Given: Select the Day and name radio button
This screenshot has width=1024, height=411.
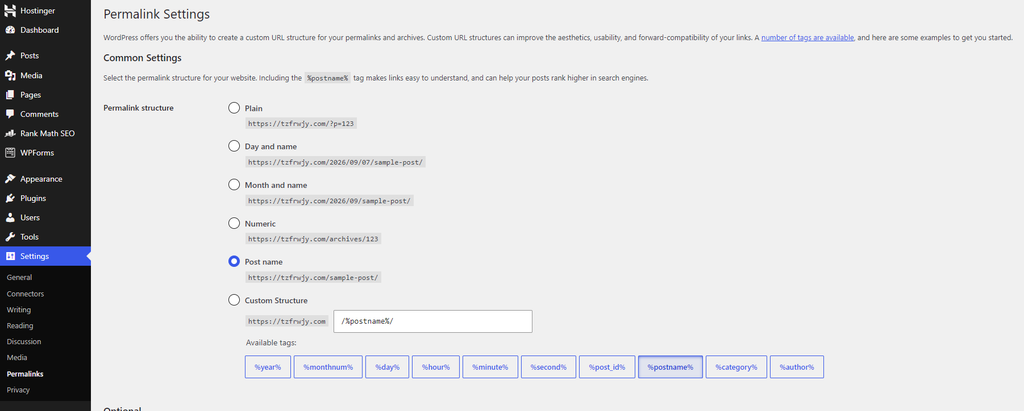Looking at the screenshot, I should coord(234,146).
